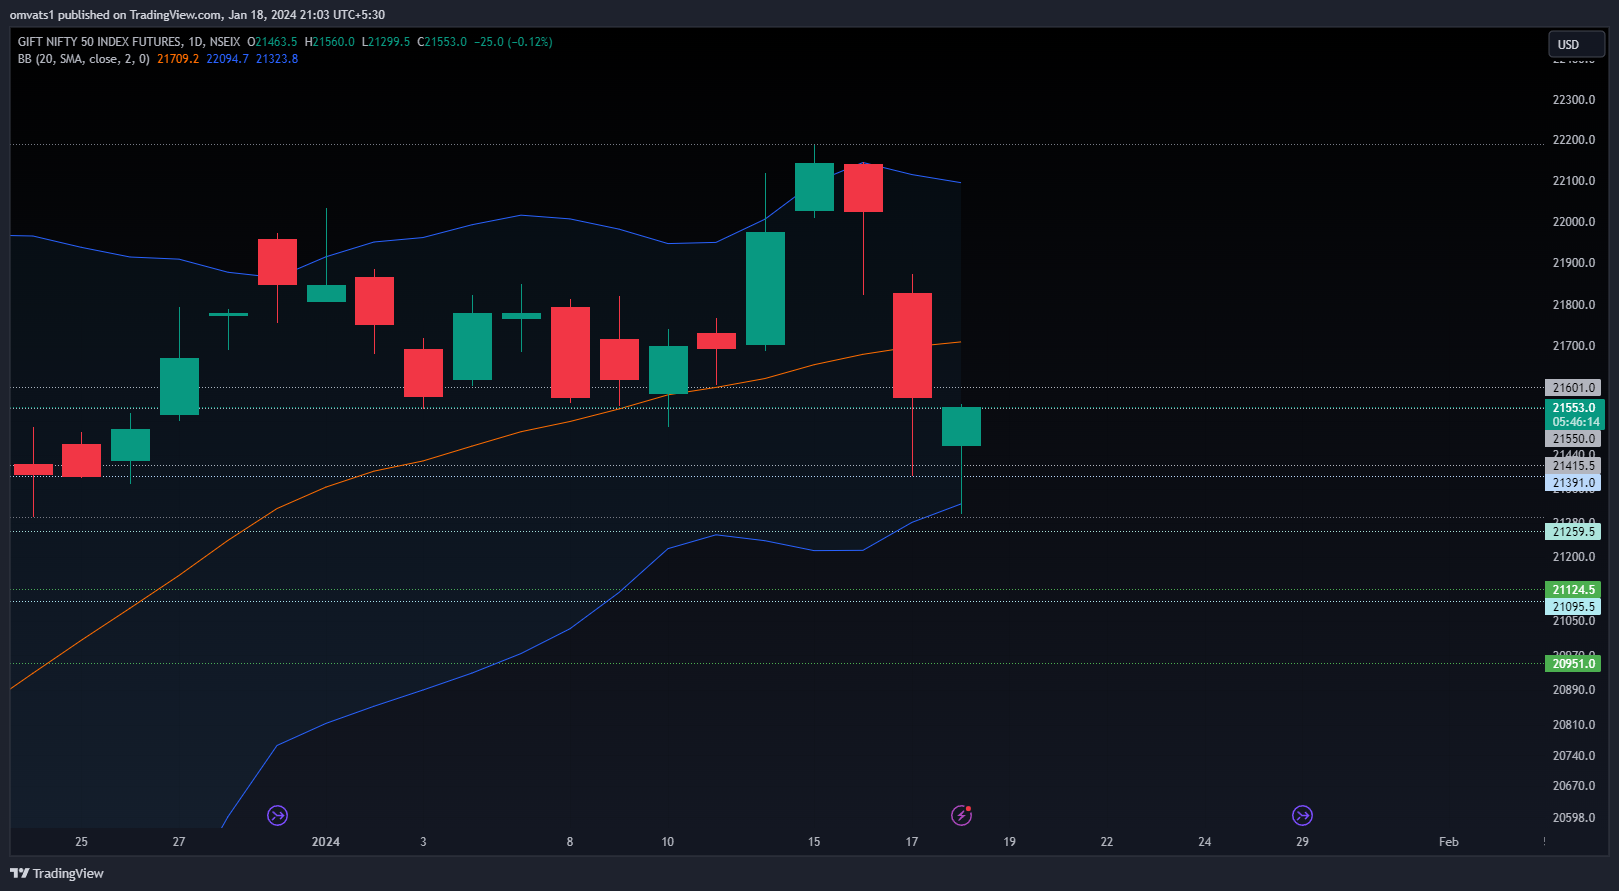Click the orange basis value 21709.2
Screen dimensions: 1619x891
(x=178, y=59)
